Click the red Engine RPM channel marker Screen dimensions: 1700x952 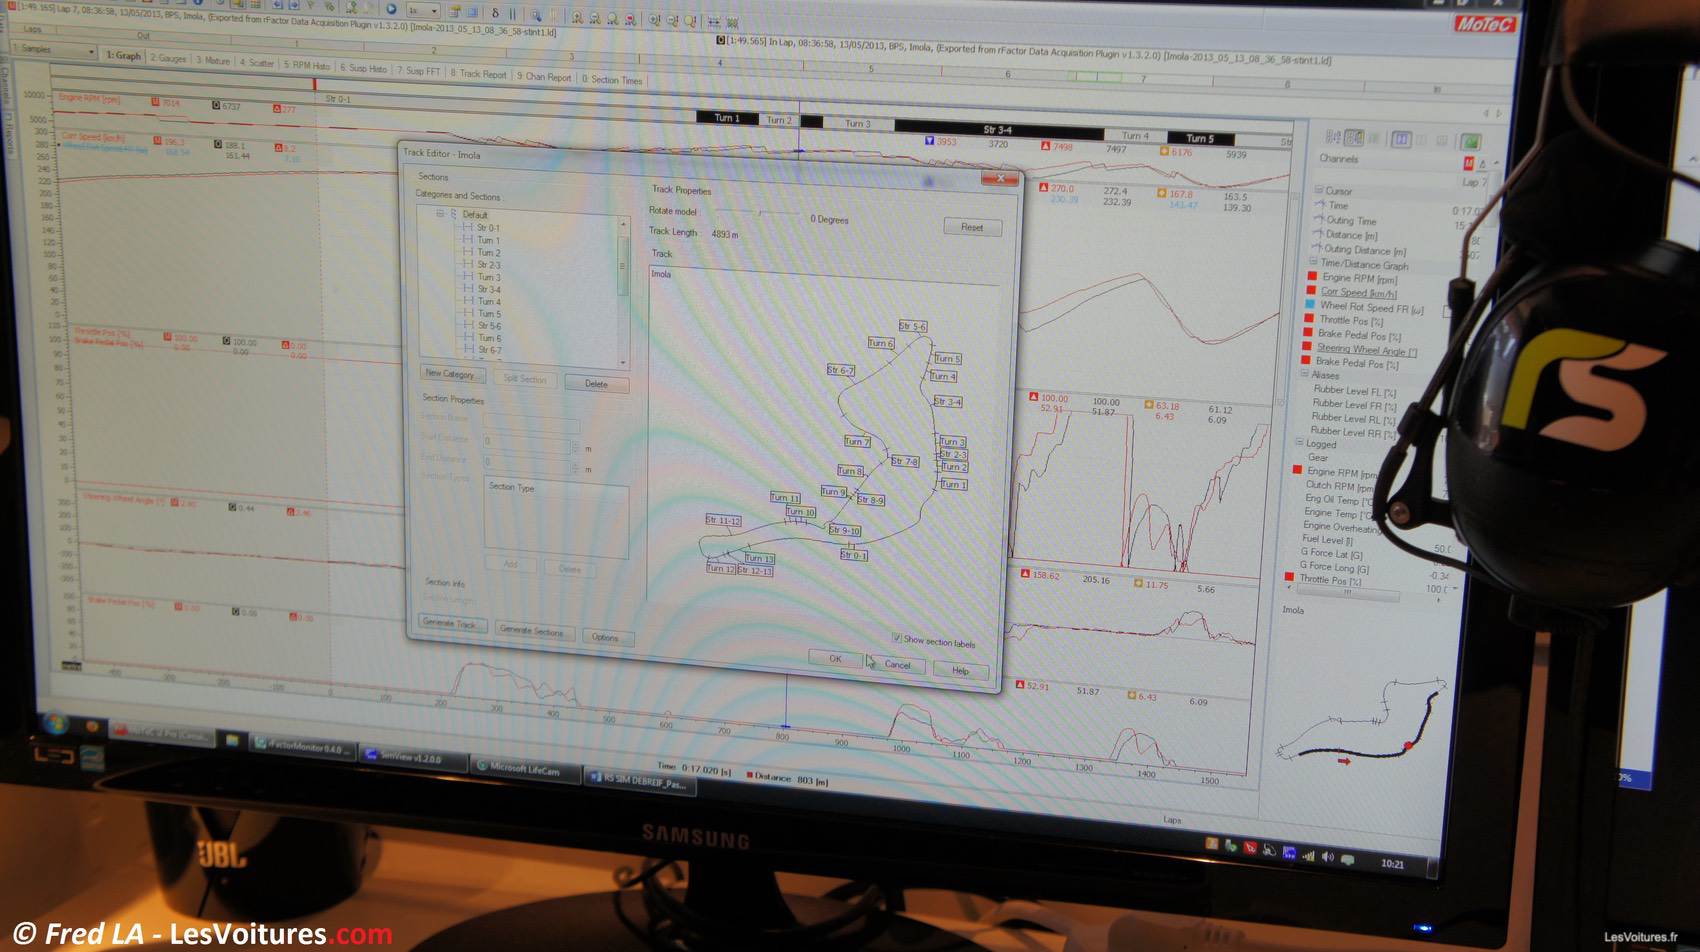1311,277
